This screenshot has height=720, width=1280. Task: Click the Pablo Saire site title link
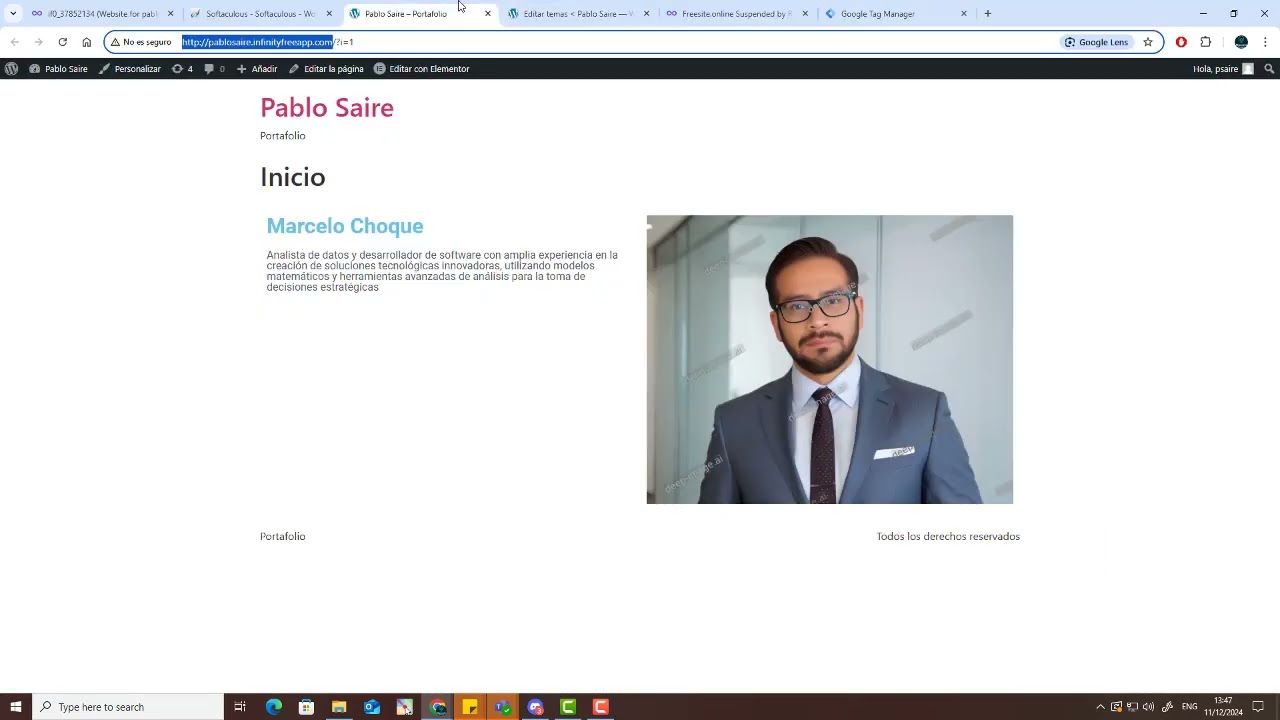(x=327, y=107)
